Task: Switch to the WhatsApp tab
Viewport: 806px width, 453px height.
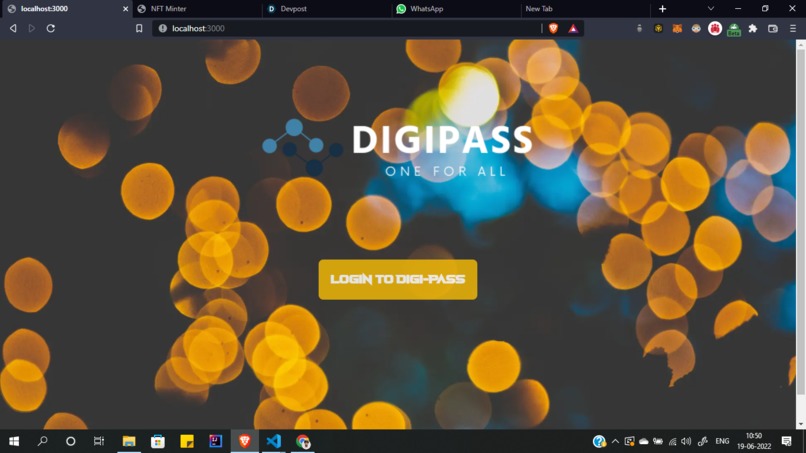Action: (456, 9)
